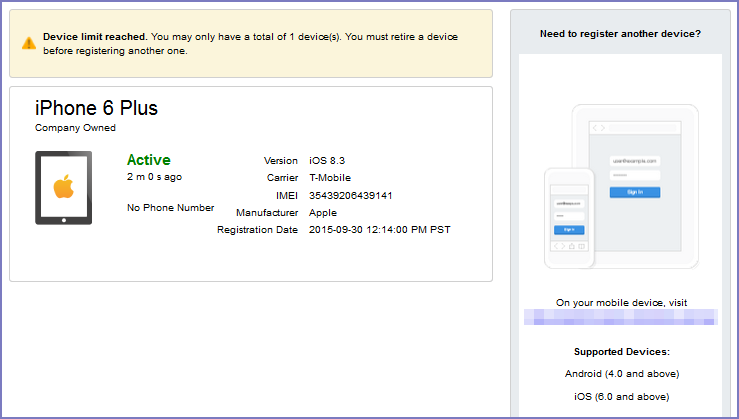The image size is (739, 419).
Task: Click the No Phone Number text
Action: point(171,207)
